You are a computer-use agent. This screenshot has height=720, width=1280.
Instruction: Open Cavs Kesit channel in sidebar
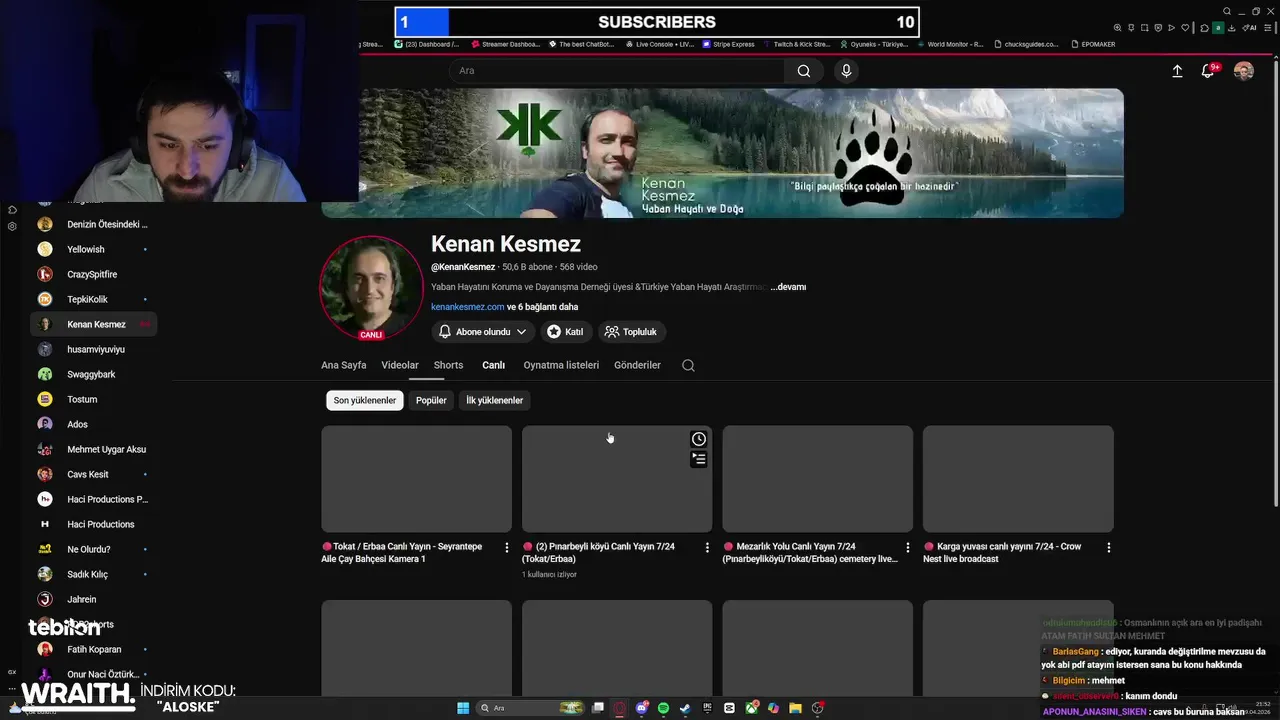click(94, 474)
